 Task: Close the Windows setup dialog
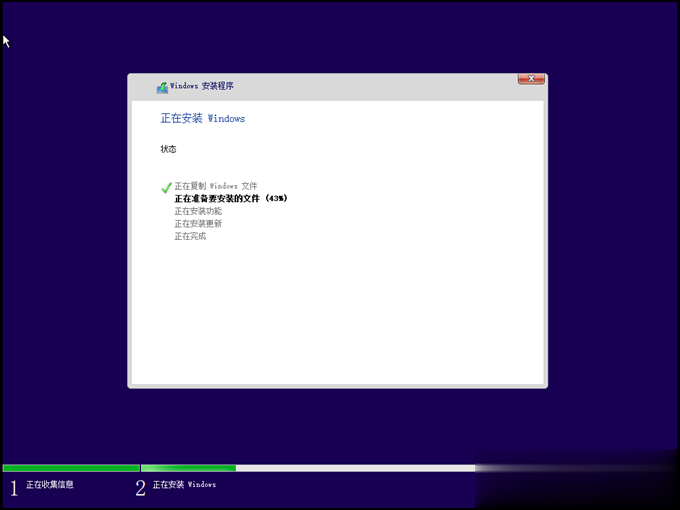click(531, 79)
